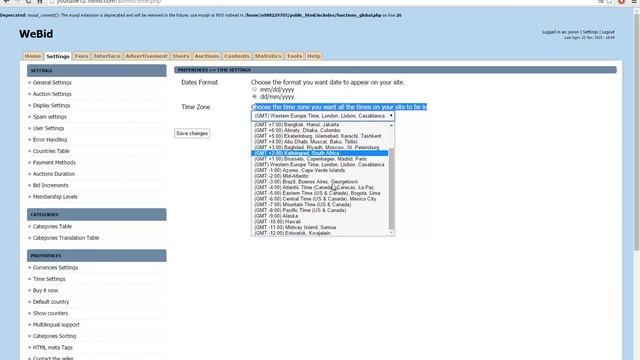The width and height of the screenshot is (640, 360).
Task: Choose GMT +1:00 Brussels, Copenhagen, Madrid
Action: 320,159
